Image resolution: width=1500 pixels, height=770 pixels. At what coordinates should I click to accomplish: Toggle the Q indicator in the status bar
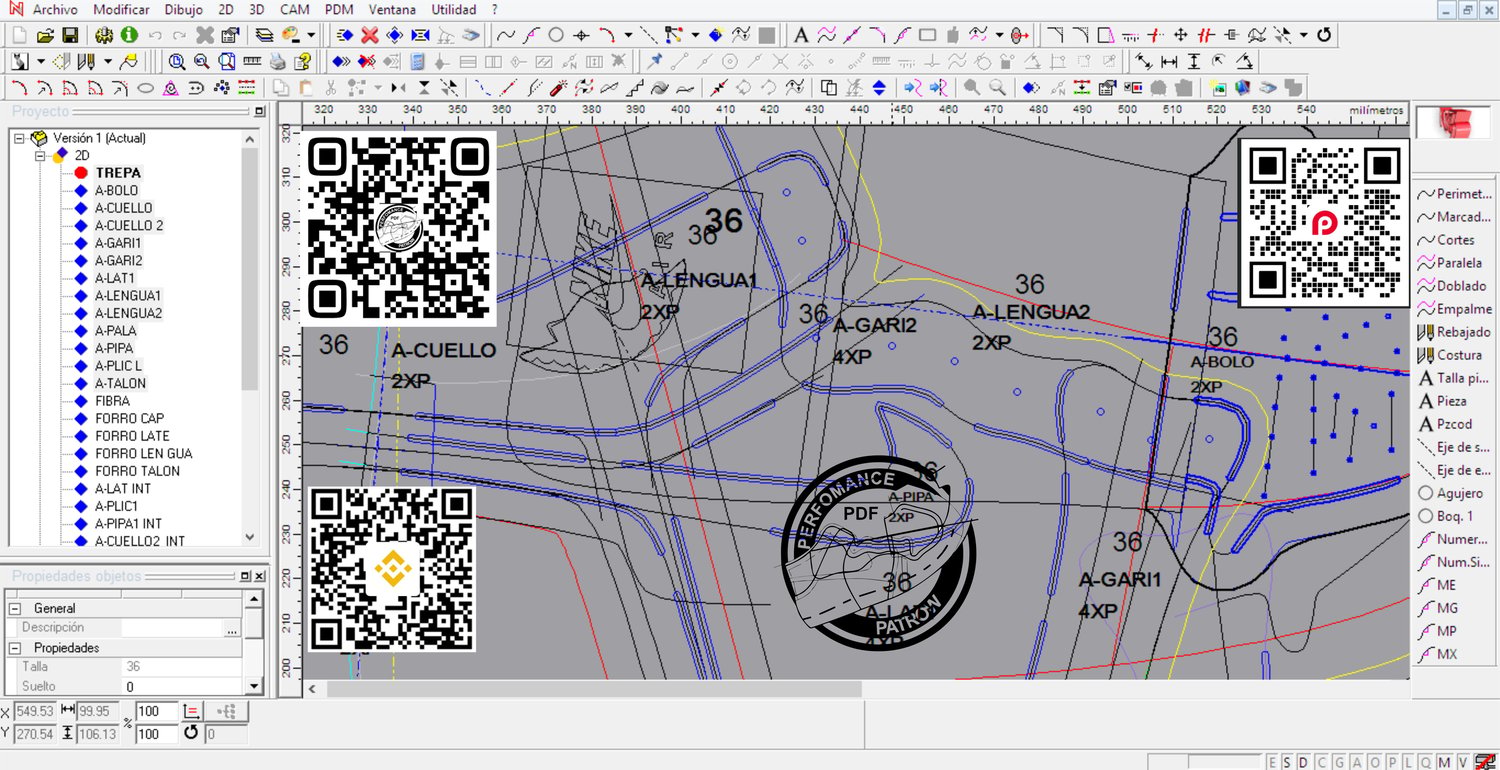tap(1424, 762)
